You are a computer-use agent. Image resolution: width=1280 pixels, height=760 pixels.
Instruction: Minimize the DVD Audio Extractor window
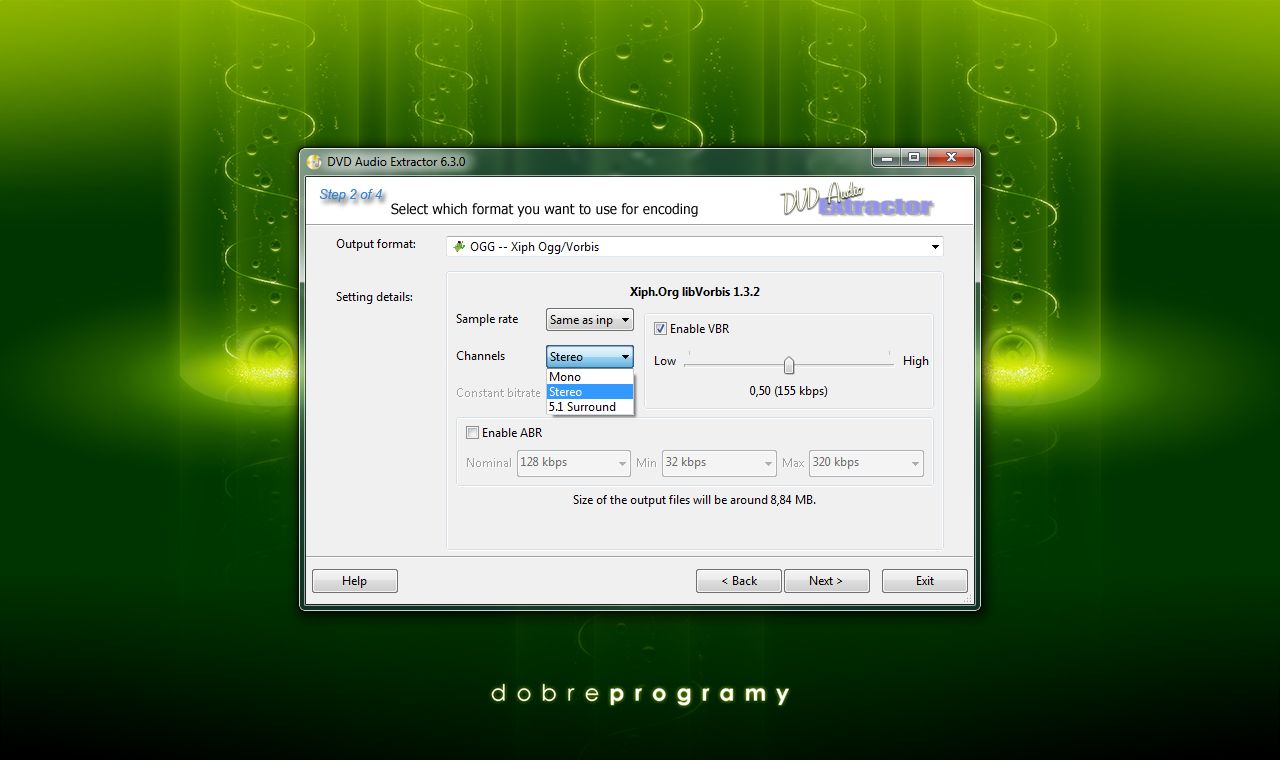(886, 158)
